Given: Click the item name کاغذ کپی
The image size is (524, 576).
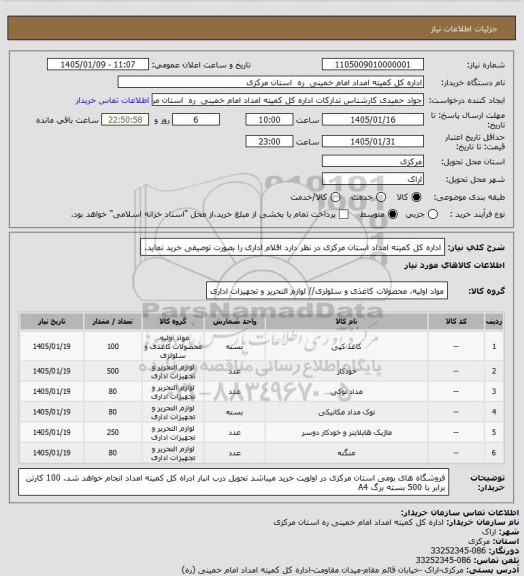Looking at the screenshot, I should pyautogui.click(x=346, y=347).
